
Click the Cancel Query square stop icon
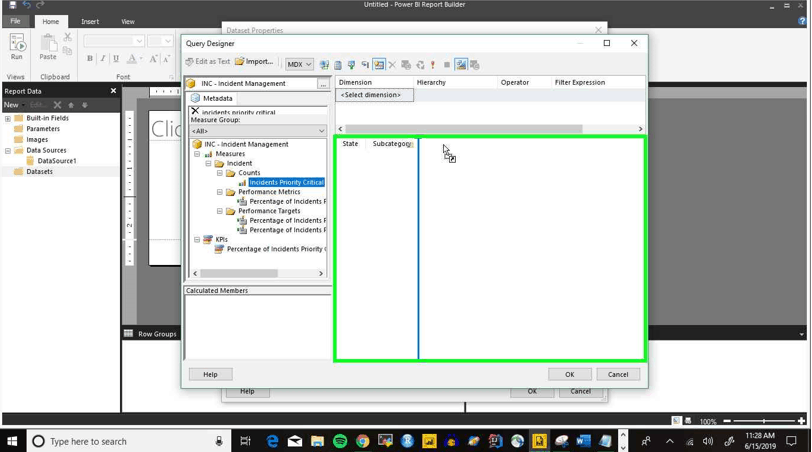[x=447, y=65]
